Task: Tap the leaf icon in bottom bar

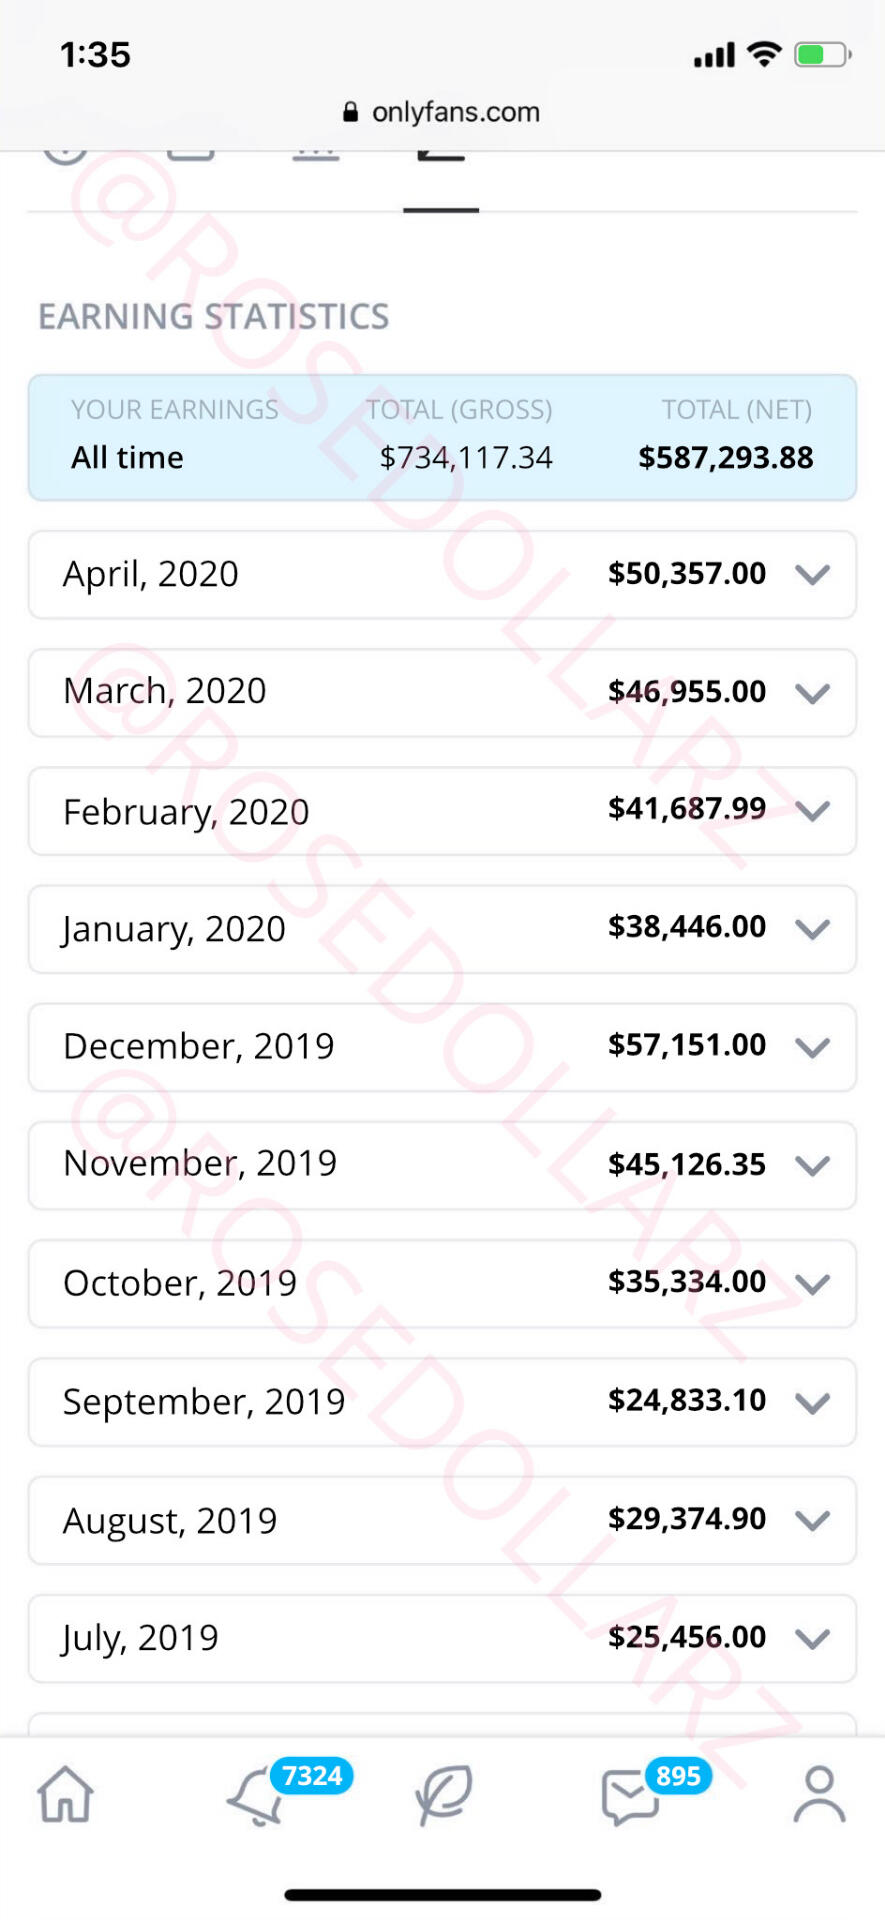Action: click(443, 1795)
